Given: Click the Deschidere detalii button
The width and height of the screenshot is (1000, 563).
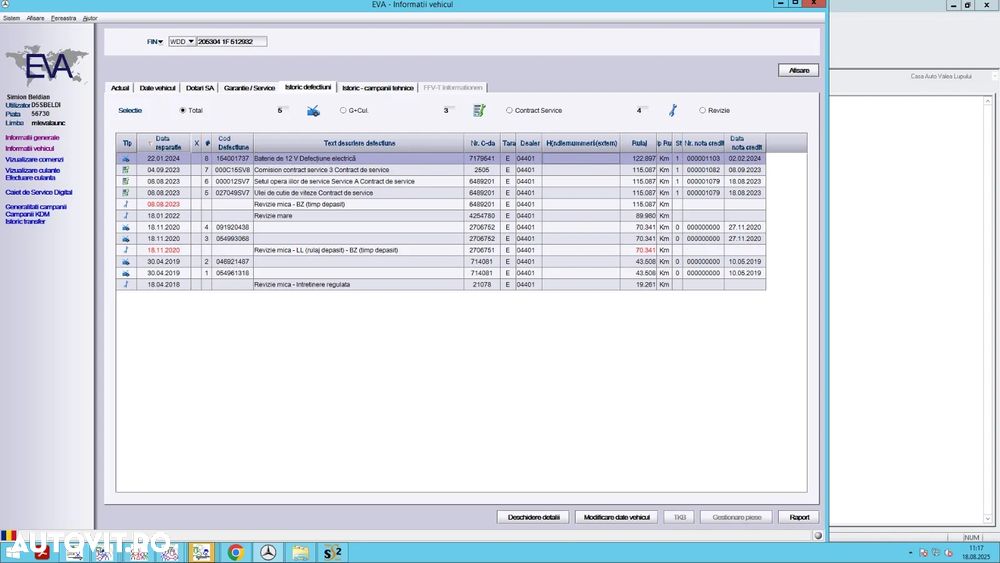Looking at the screenshot, I should (533, 517).
